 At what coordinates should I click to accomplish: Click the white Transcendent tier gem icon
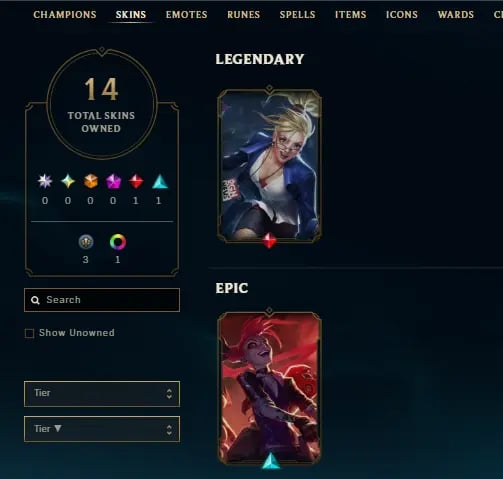[45, 182]
